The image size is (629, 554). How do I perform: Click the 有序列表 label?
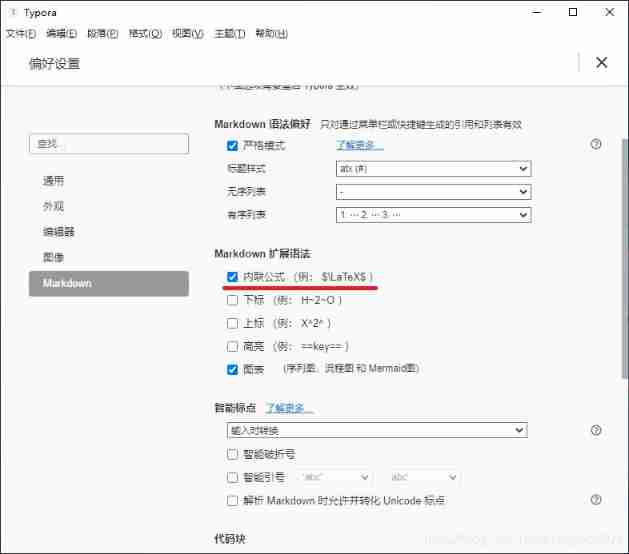[x=246, y=215]
